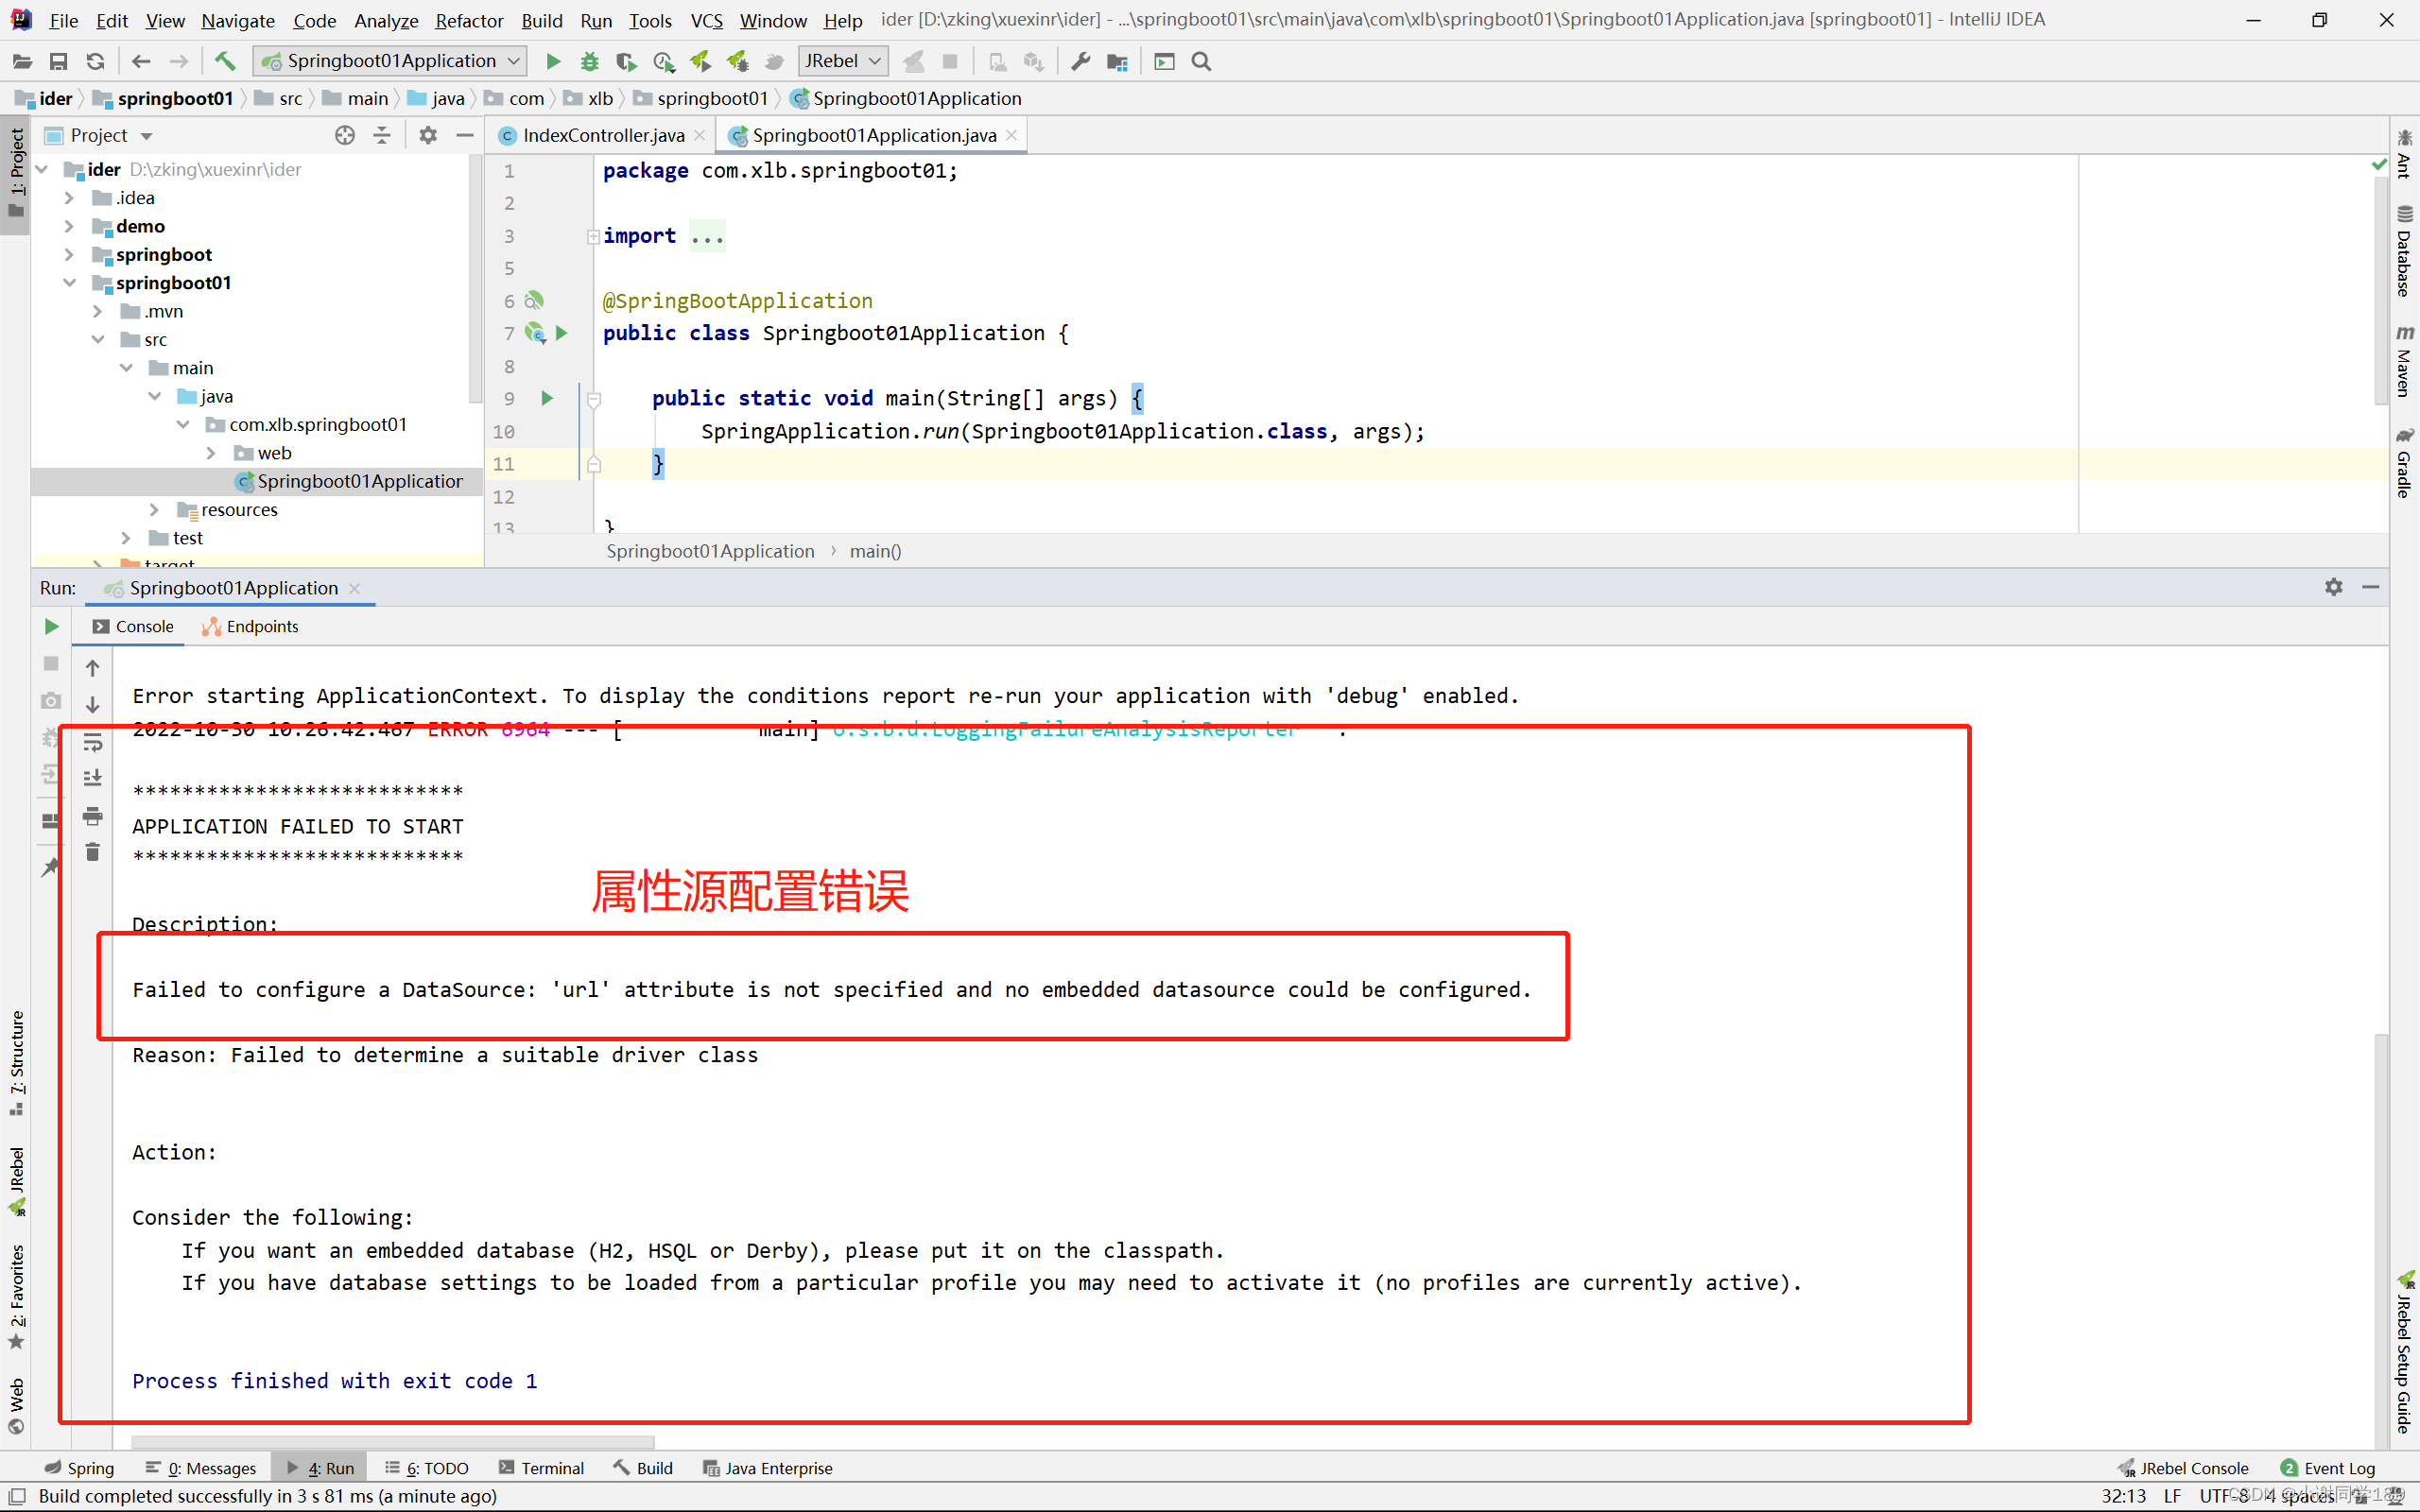Clear all console output trash icon
The image size is (2420, 1512).
point(93,852)
